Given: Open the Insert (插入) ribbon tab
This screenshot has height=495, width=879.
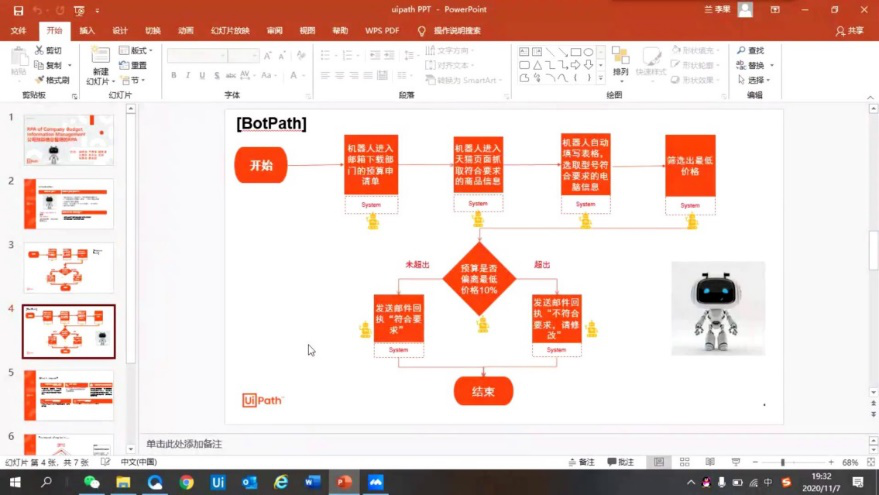Looking at the screenshot, I should [87, 31].
